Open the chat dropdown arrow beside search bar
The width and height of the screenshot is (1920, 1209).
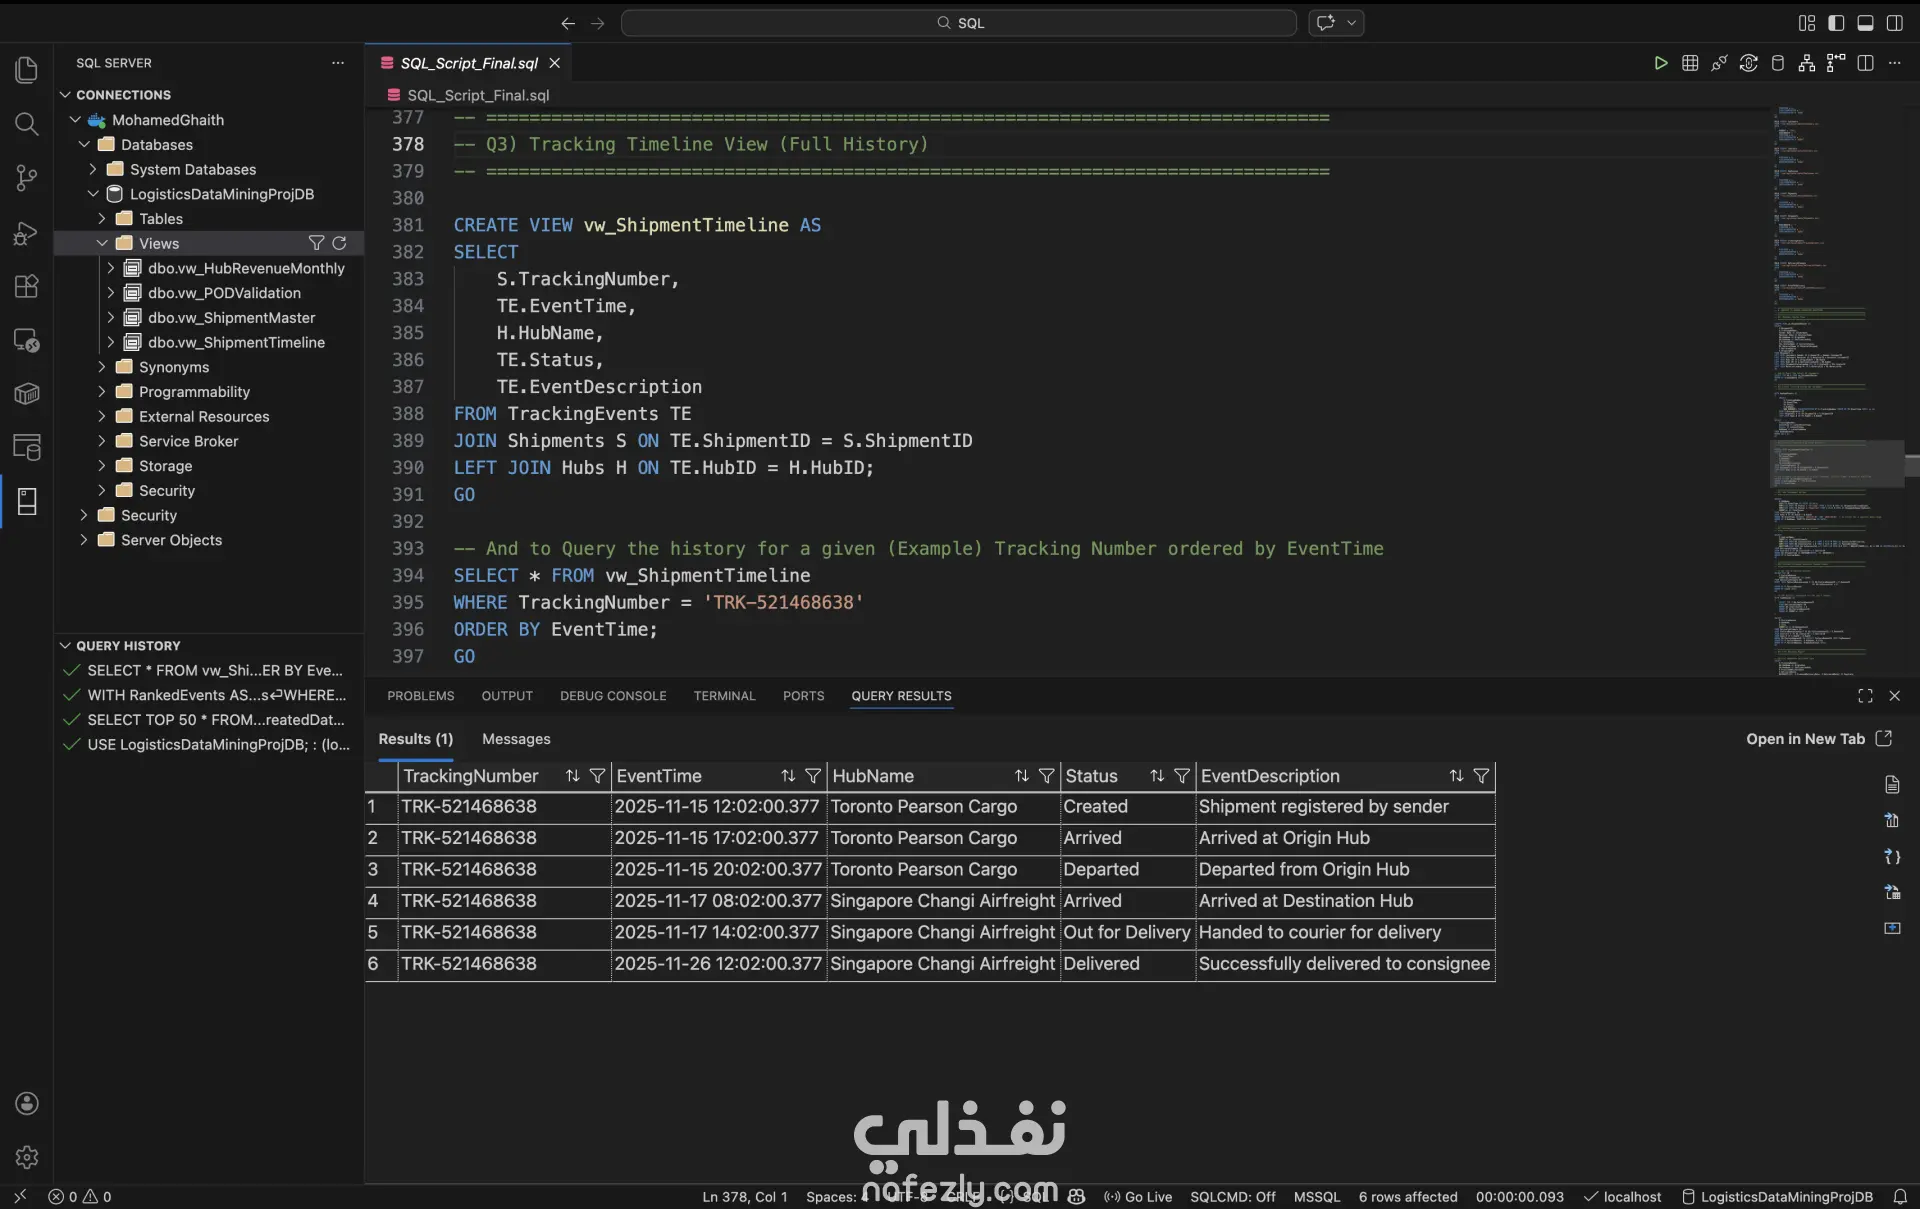(1352, 23)
